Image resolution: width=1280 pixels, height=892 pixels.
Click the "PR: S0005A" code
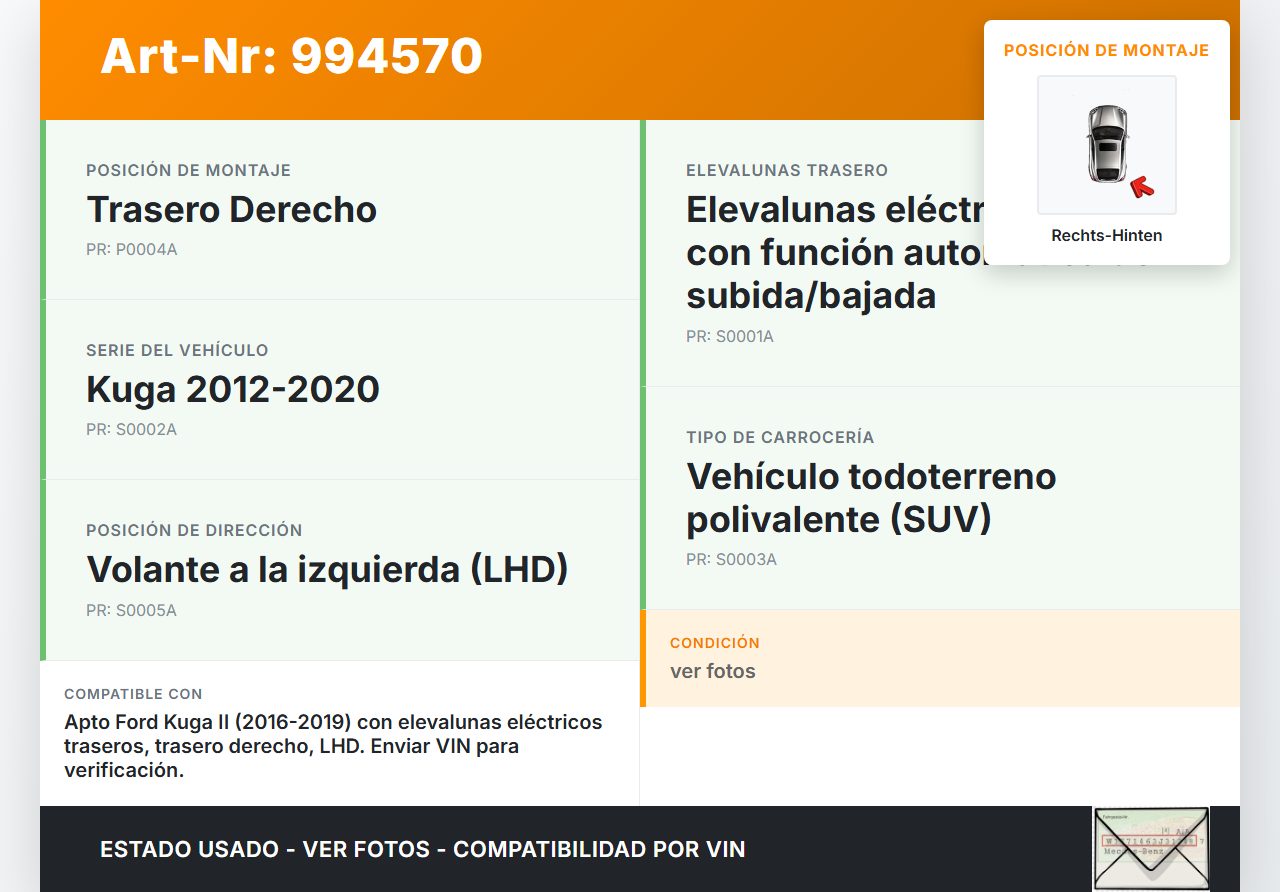[x=131, y=610]
